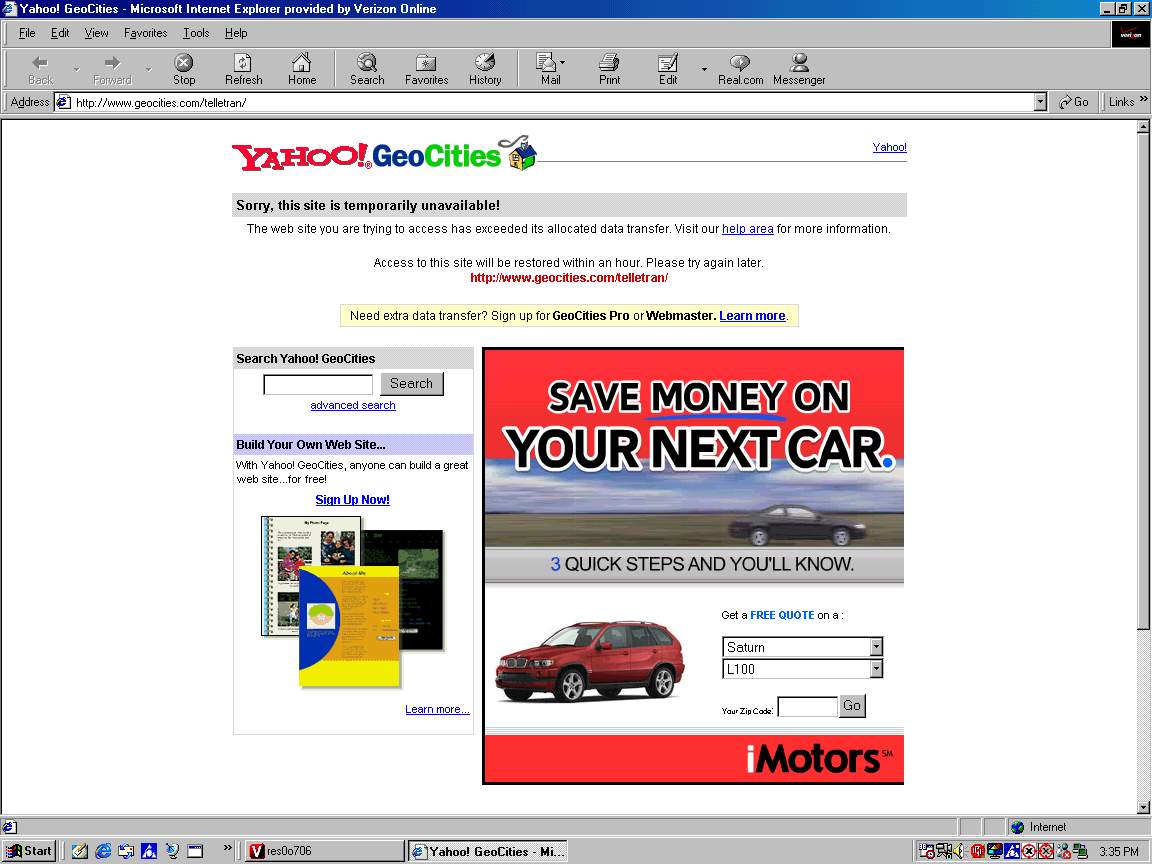1152x864 pixels.
Task: Refresh the page using the Refresh icon
Action: [x=243, y=69]
